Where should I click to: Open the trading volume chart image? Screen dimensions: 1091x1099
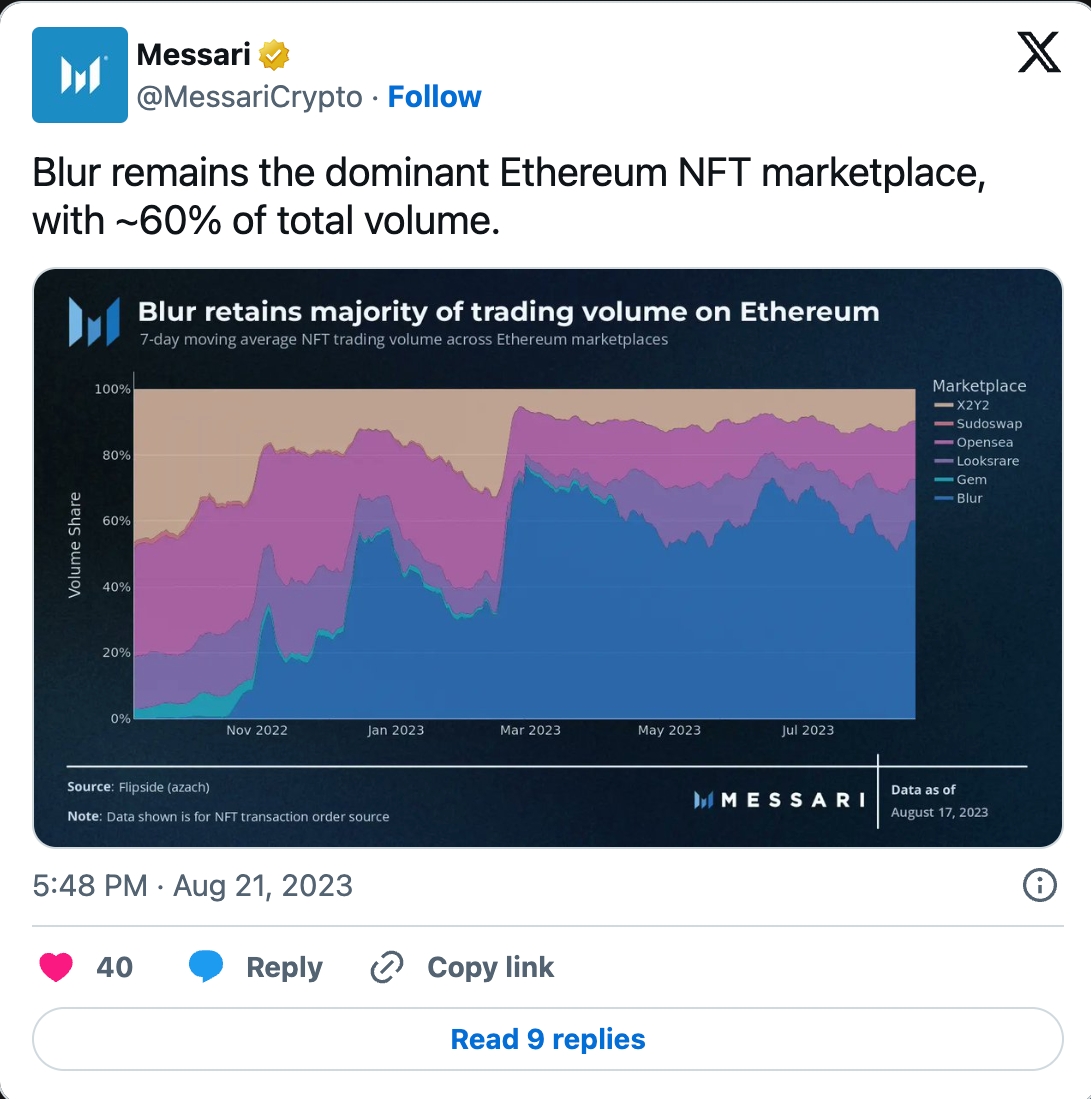(x=547, y=557)
